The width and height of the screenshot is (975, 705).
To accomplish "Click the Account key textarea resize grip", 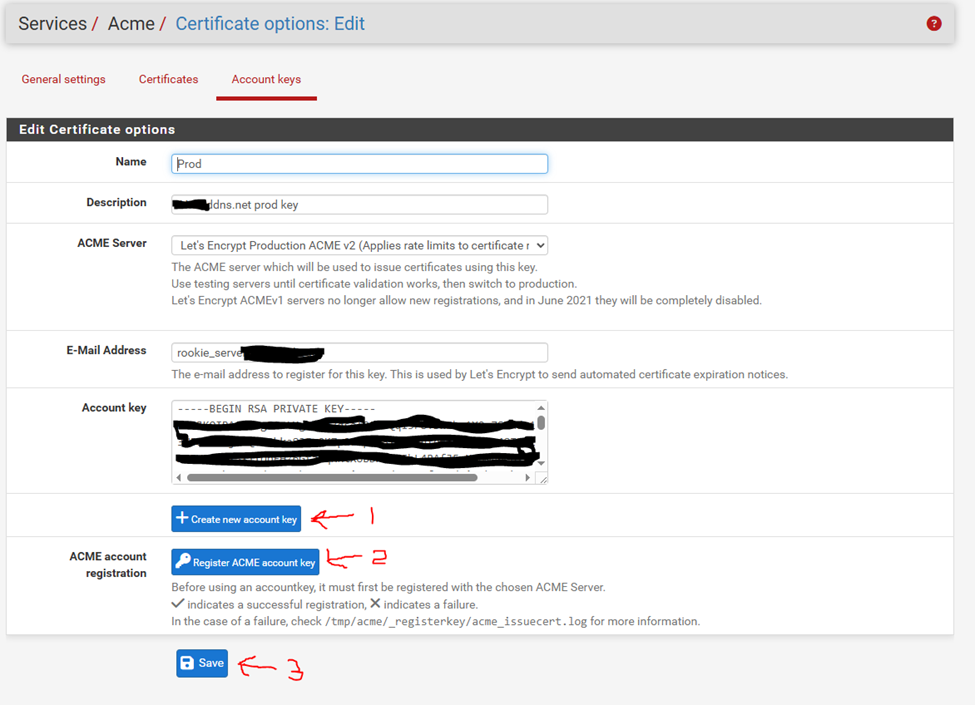I will click(x=543, y=479).
